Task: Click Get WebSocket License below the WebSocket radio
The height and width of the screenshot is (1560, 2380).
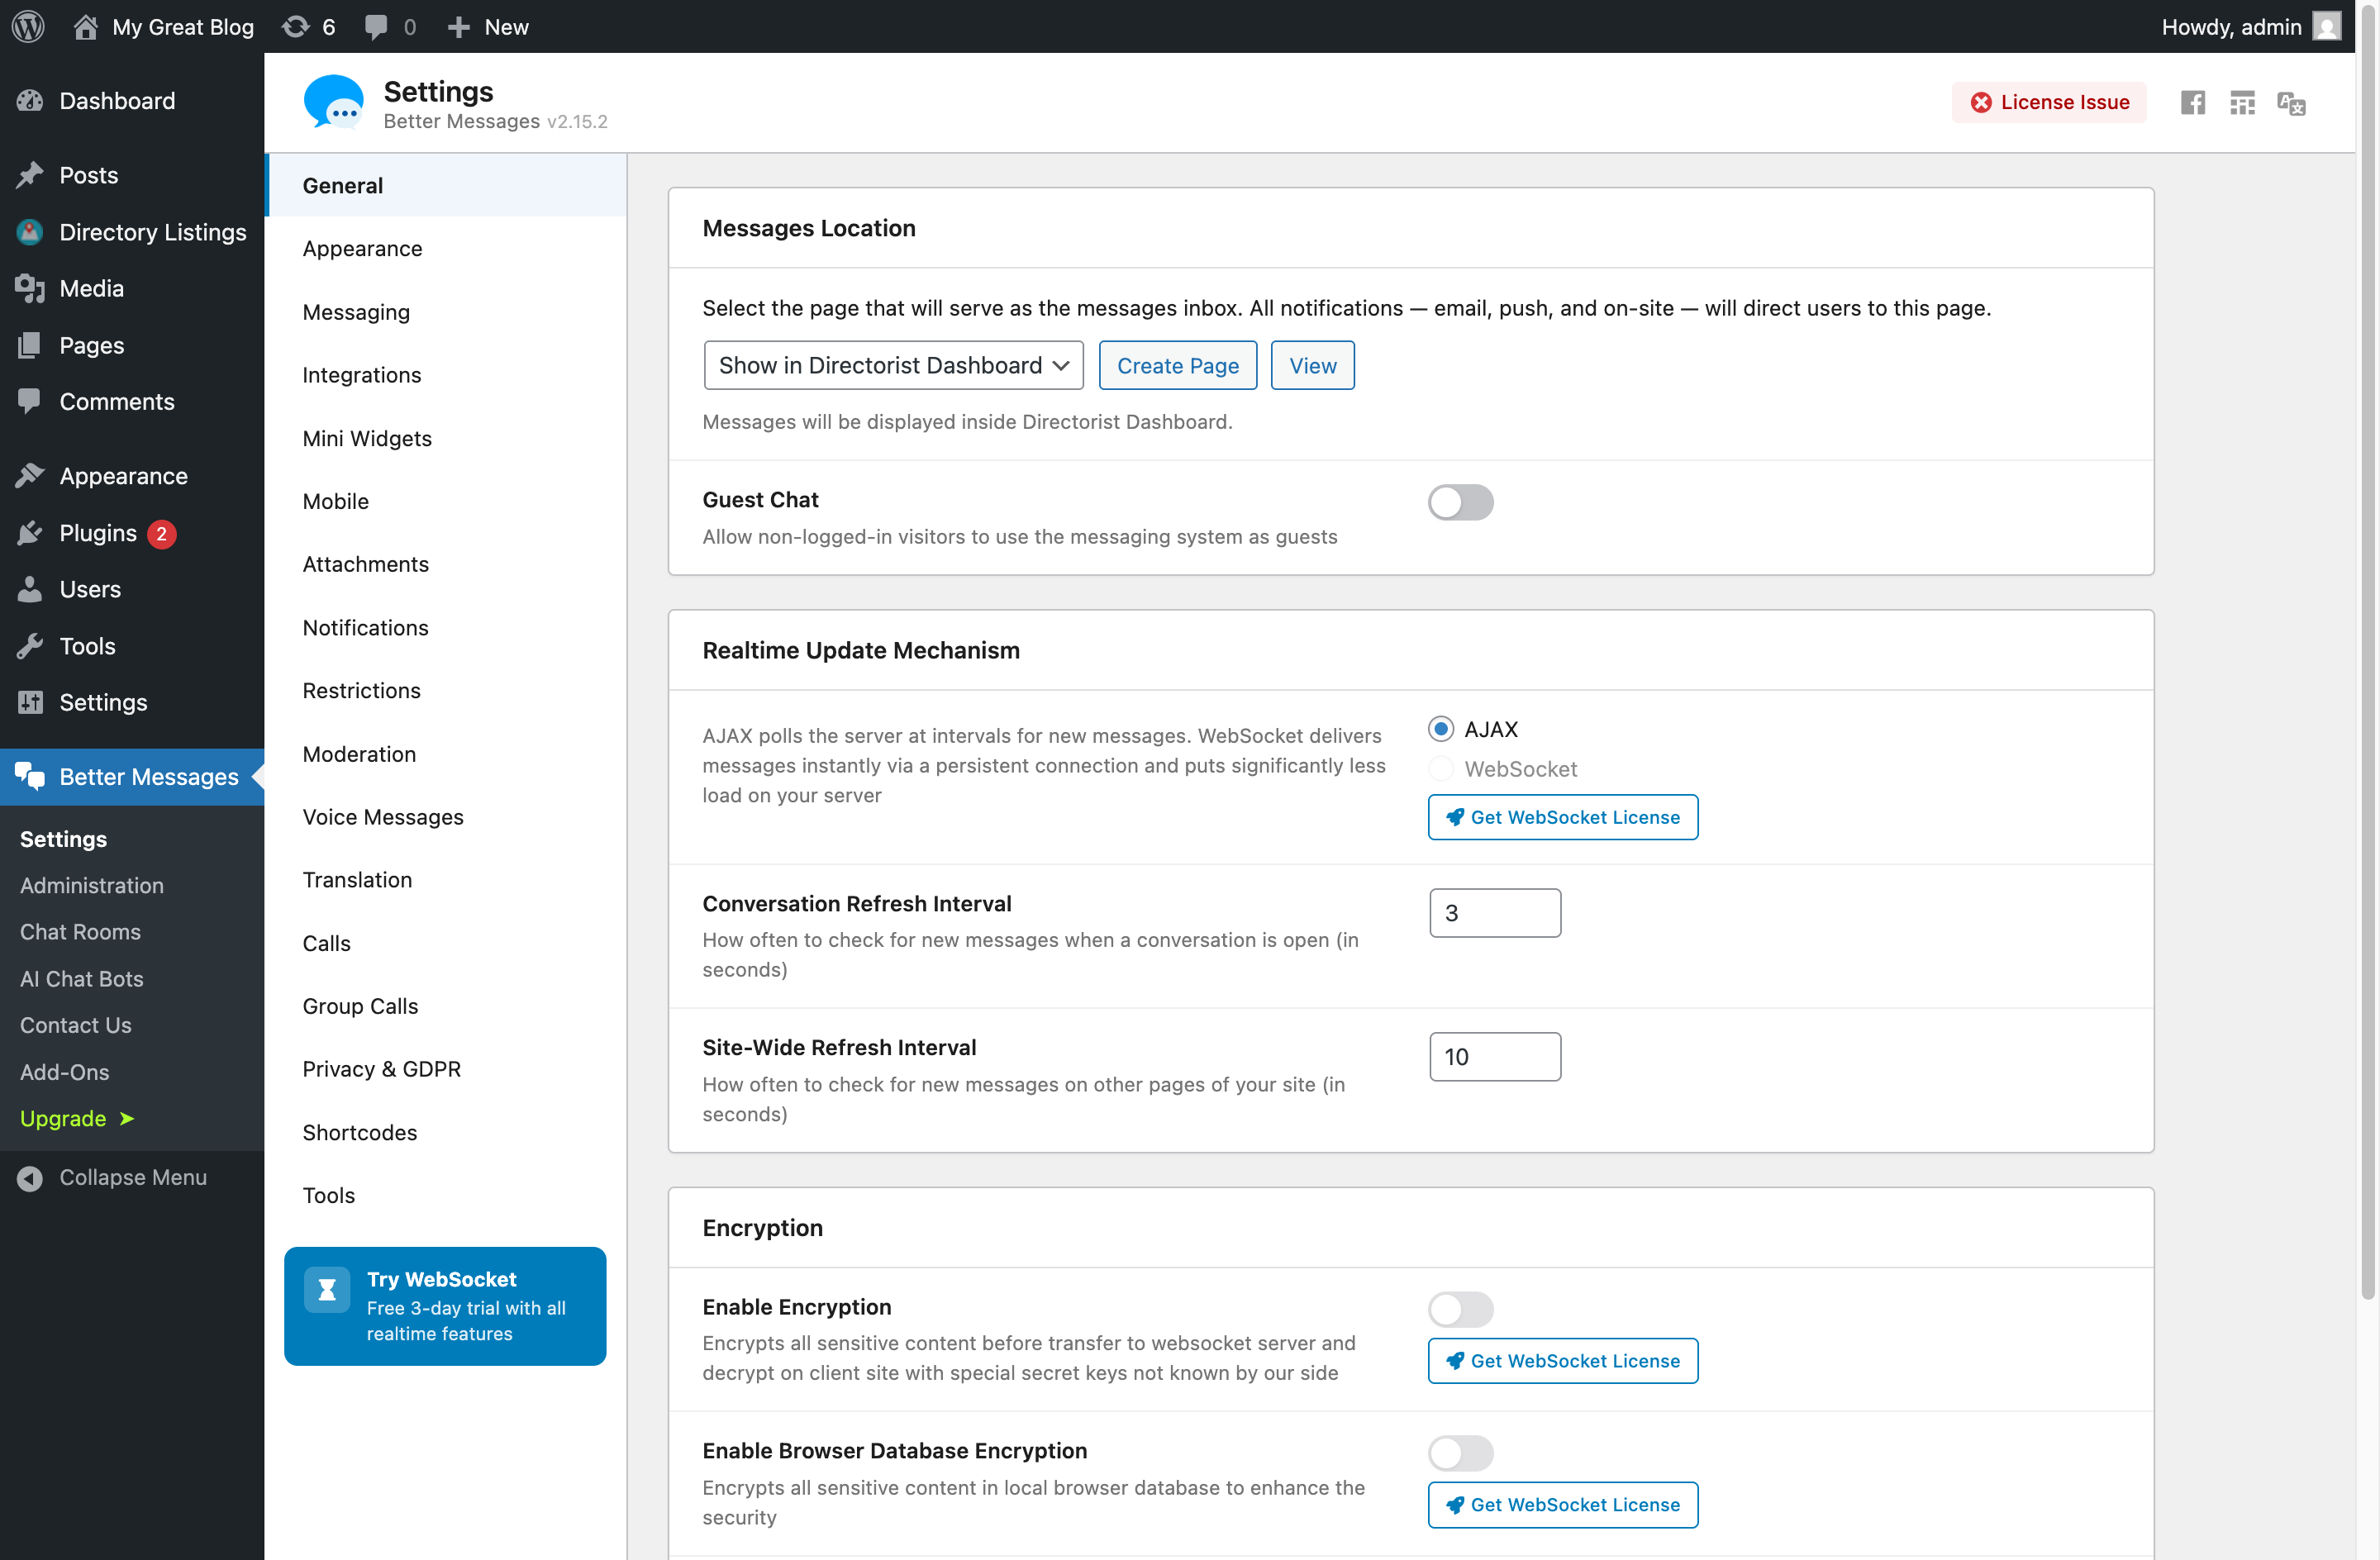Action: click(x=1562, y=817)
